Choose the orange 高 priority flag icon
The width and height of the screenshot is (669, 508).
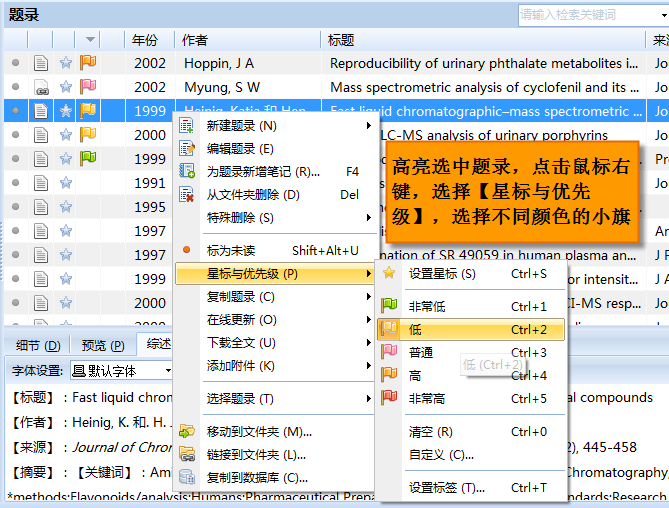389,374
